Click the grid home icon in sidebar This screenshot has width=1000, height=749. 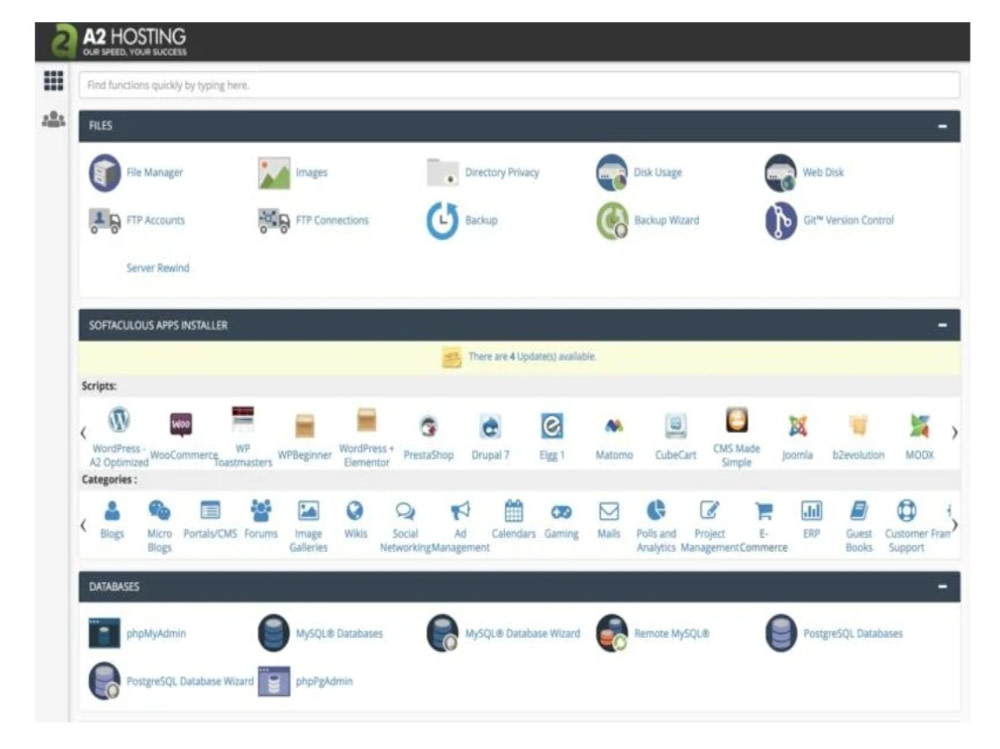point(53,82)
